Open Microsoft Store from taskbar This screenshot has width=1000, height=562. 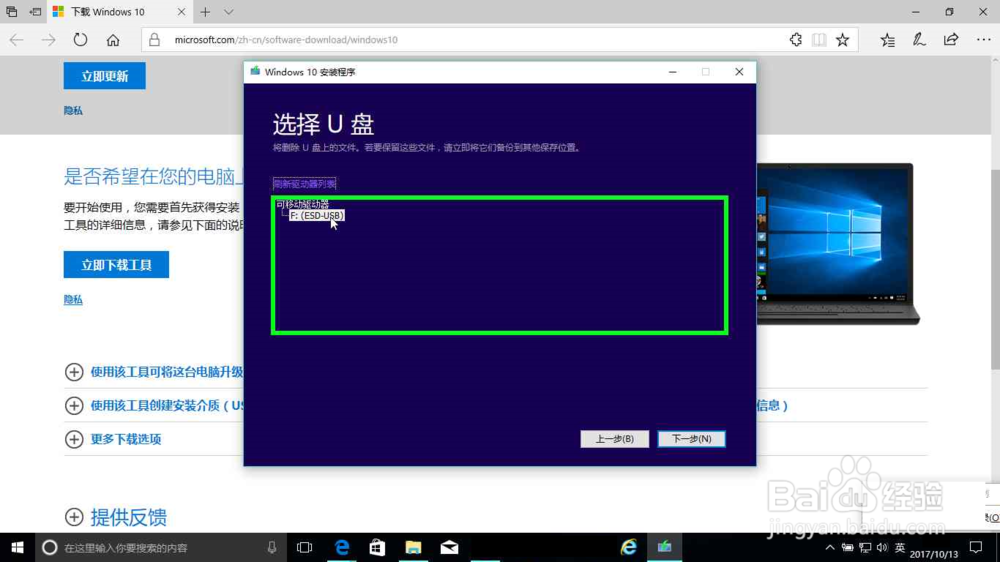click(x=377, y=547)
